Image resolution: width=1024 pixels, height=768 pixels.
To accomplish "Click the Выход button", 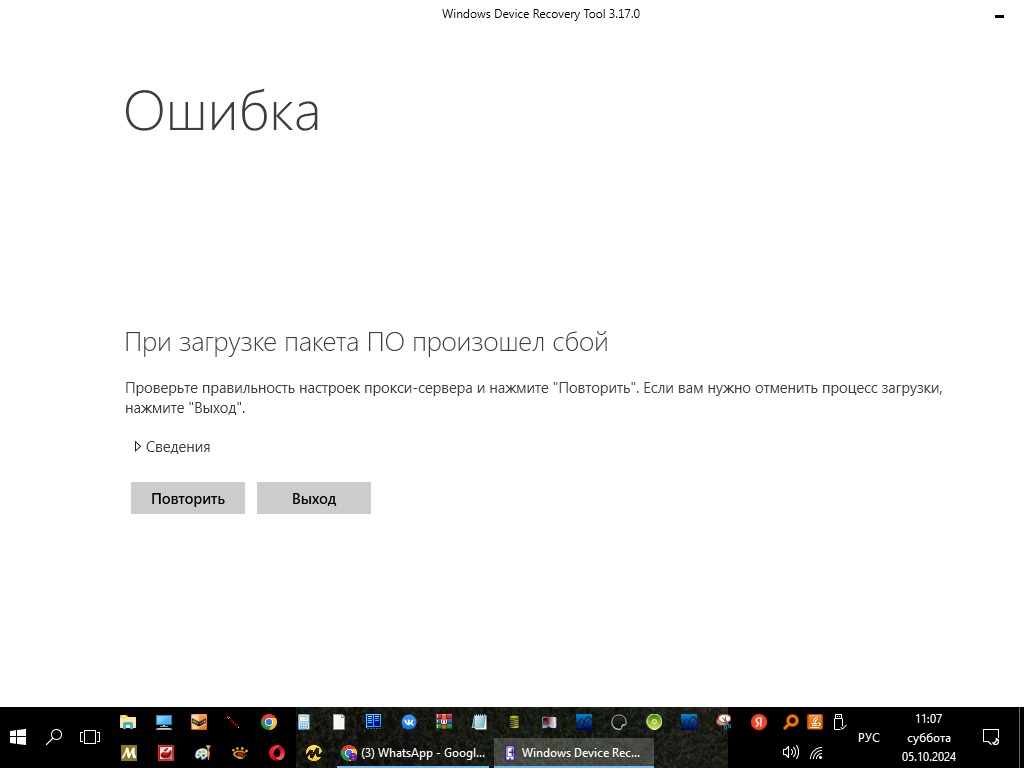I will [x=313, y=498].
